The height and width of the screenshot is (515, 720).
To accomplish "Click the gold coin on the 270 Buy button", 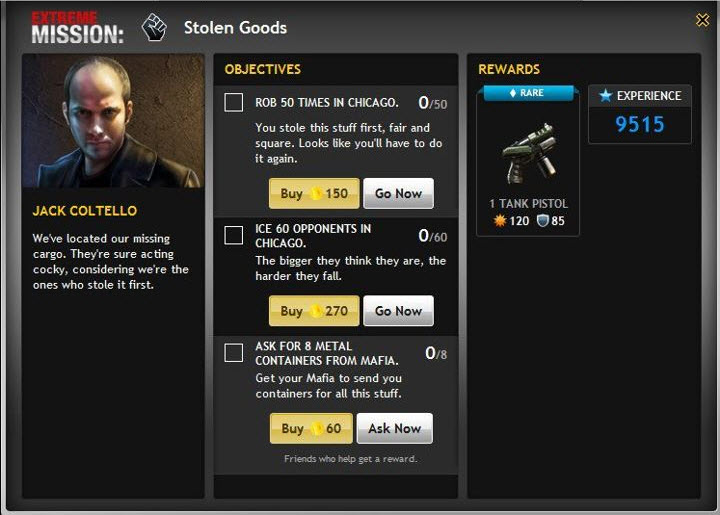I will click(316, 311).
